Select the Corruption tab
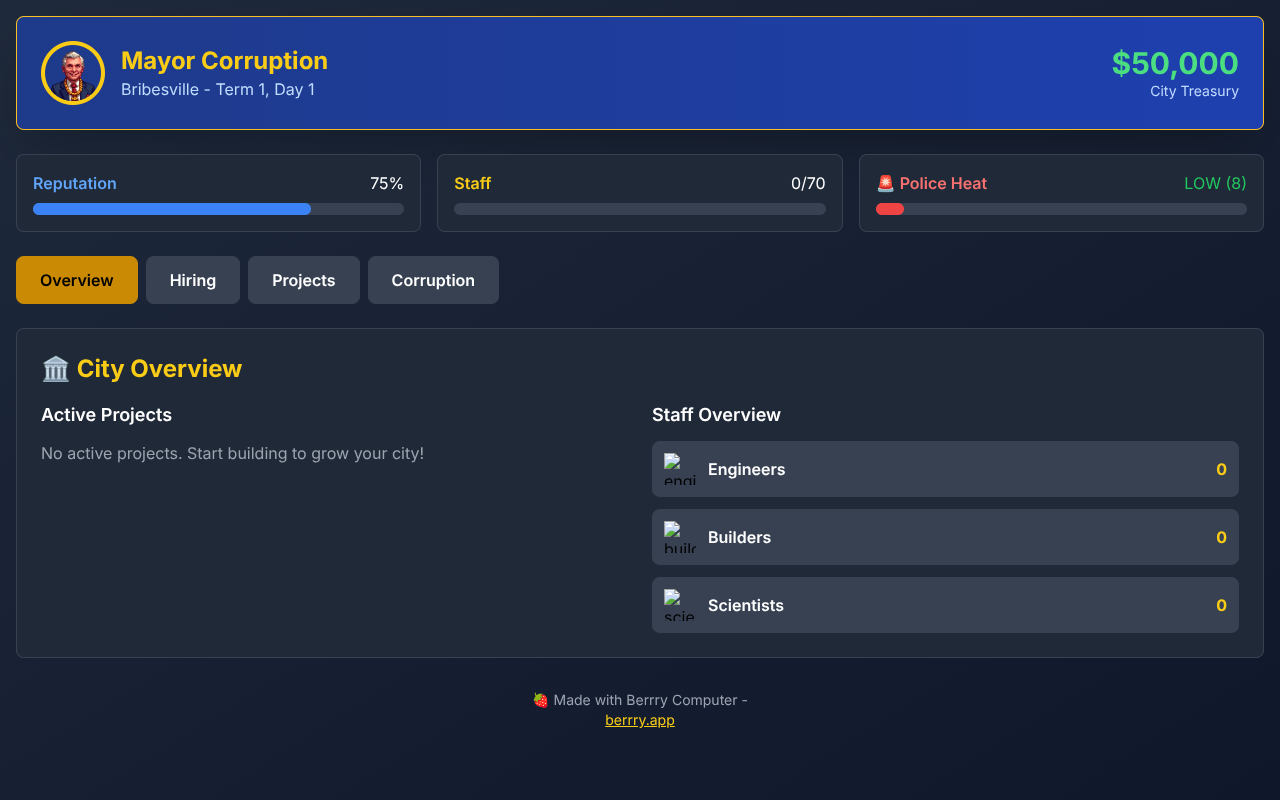Viewport: 1280px width, 800px height. pyautogui.click(x=433, y=280)
